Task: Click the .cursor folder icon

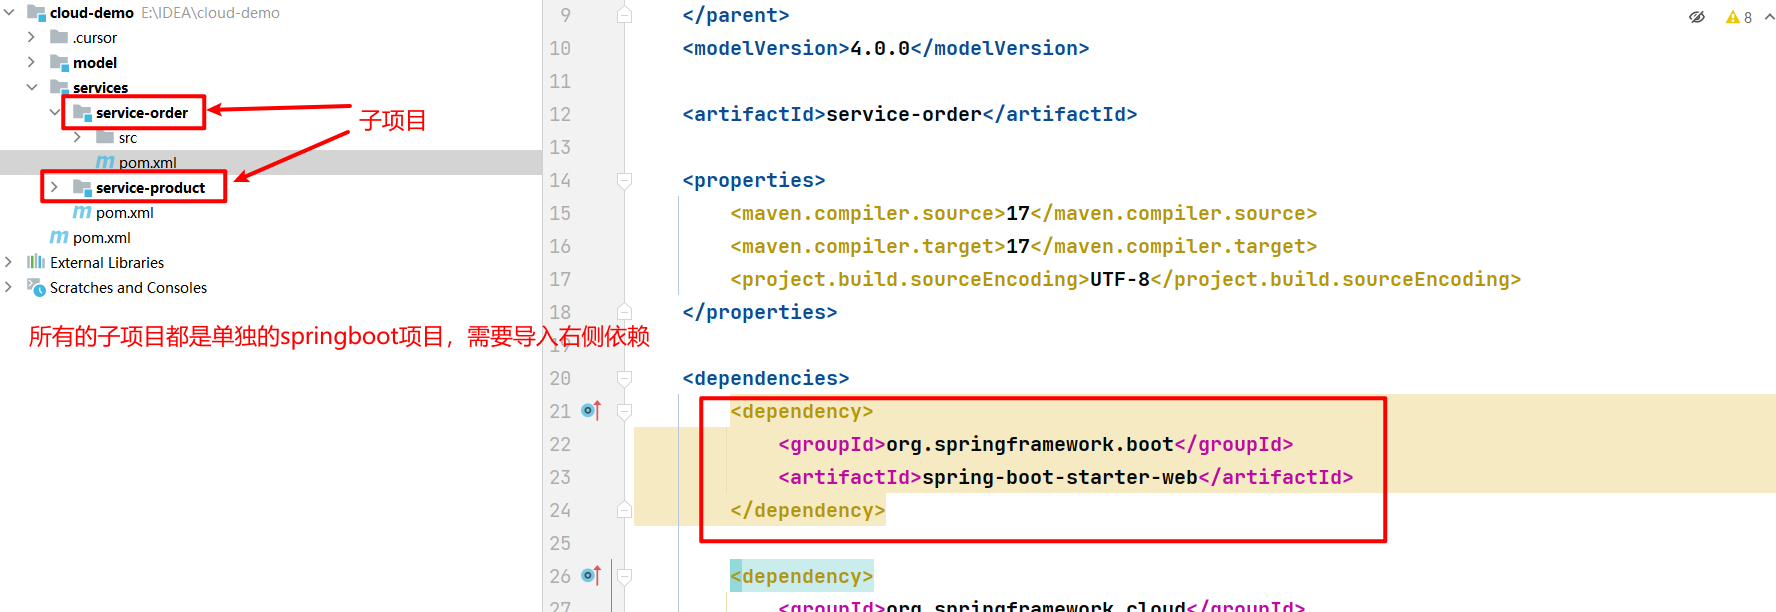Action: (59, 37)
